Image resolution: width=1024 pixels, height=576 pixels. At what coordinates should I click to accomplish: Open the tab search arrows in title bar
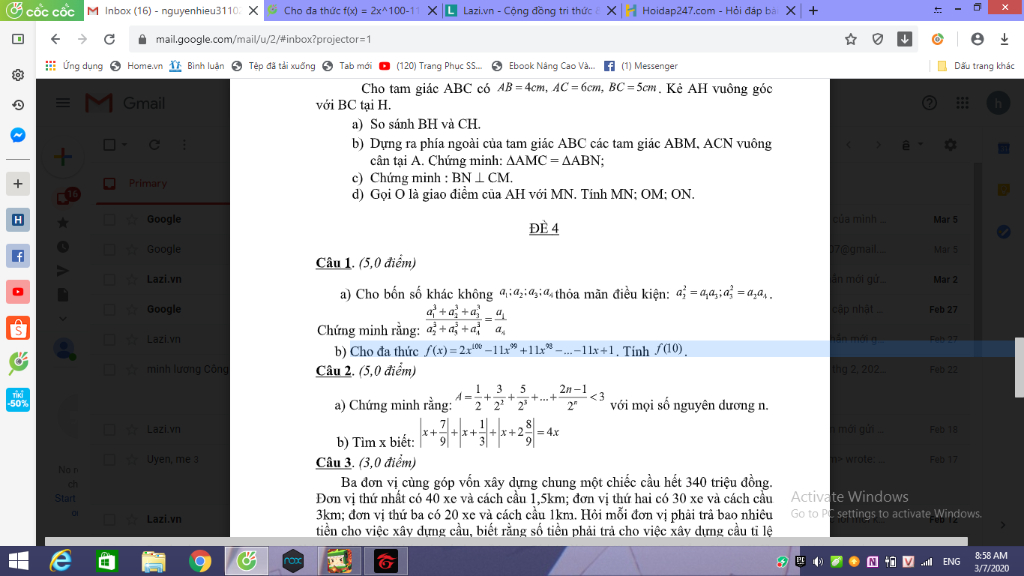pos(938,10)
